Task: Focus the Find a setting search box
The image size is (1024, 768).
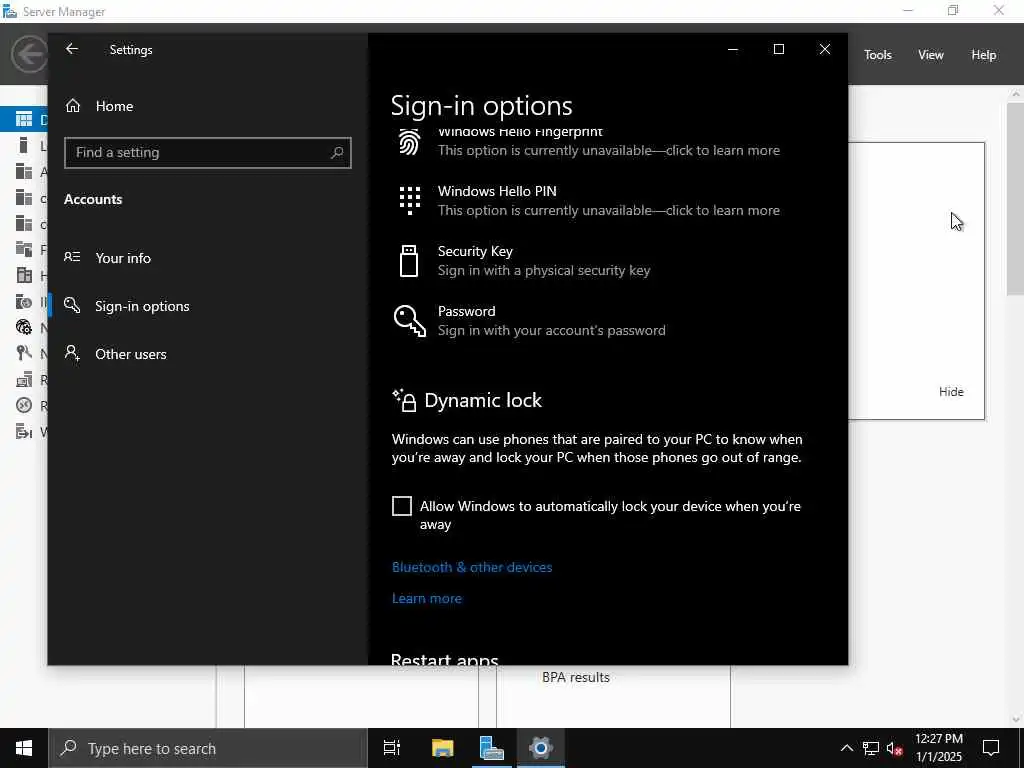Action: point(208,153)
